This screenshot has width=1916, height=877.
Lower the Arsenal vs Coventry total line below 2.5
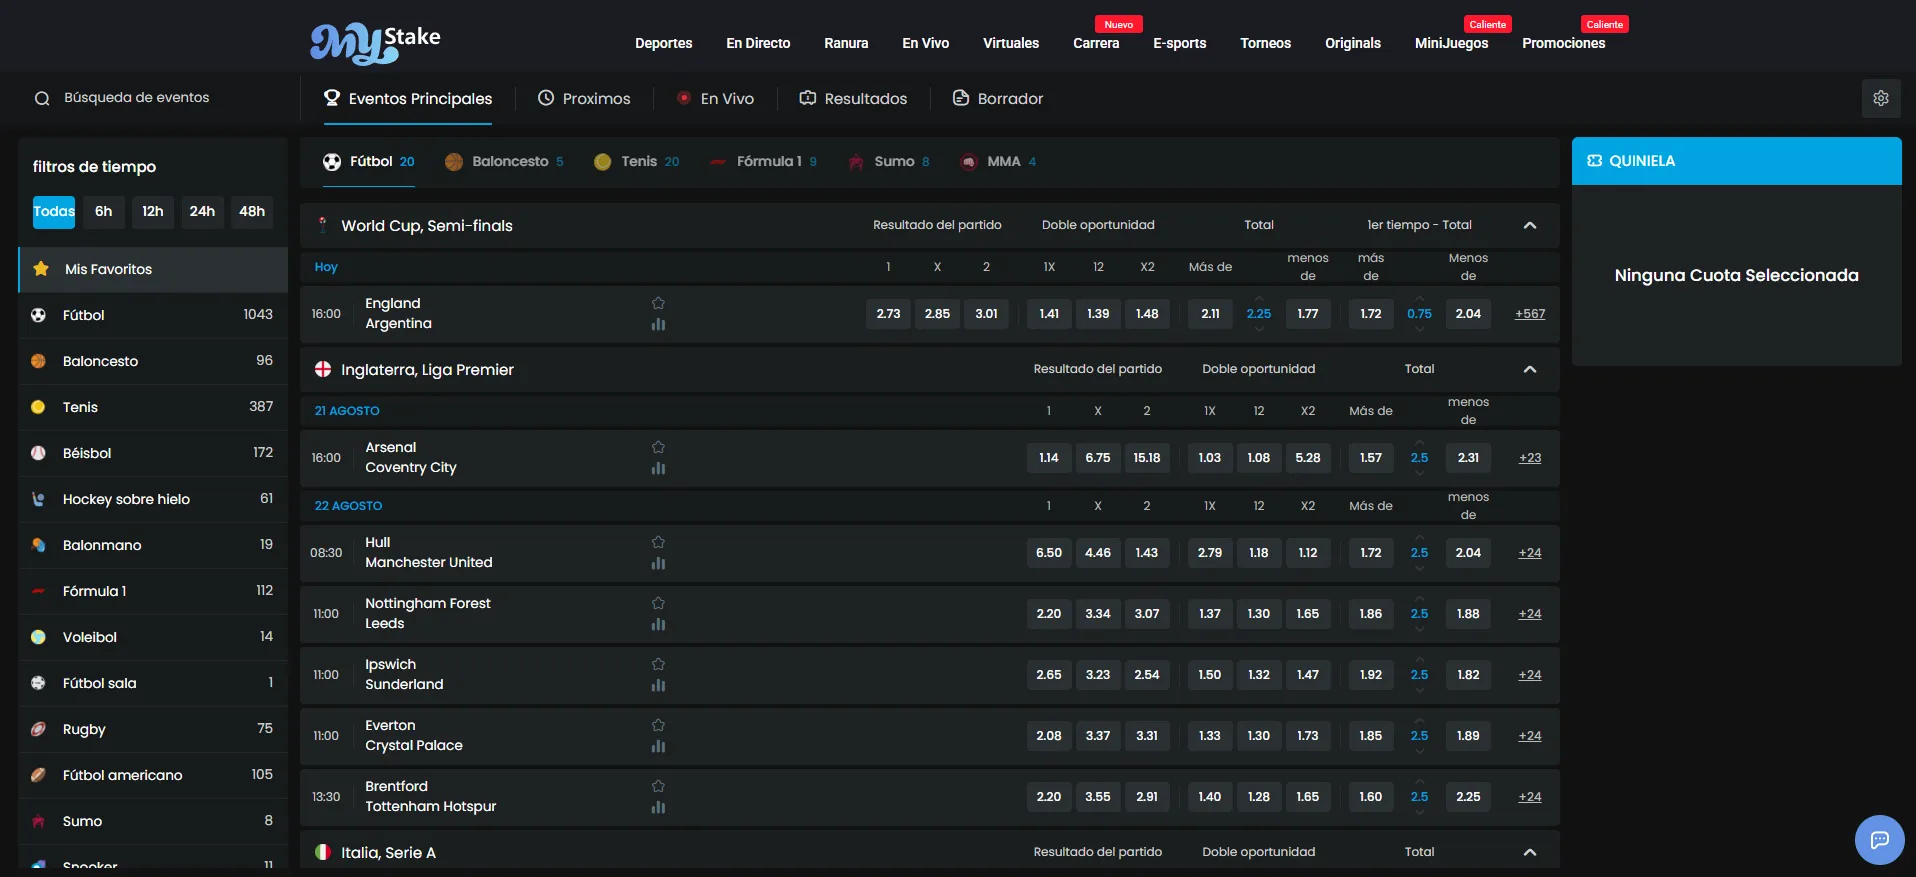pyautogui.click(x=1419, y=473)
